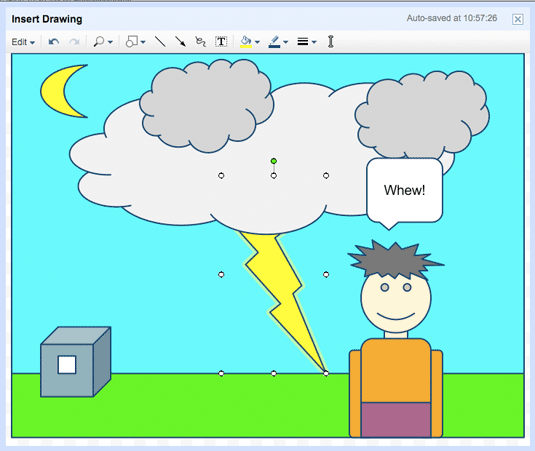535x451 pixels.
Task: Click the bottom-left selection handle
Action: click(x=221, y=373)
